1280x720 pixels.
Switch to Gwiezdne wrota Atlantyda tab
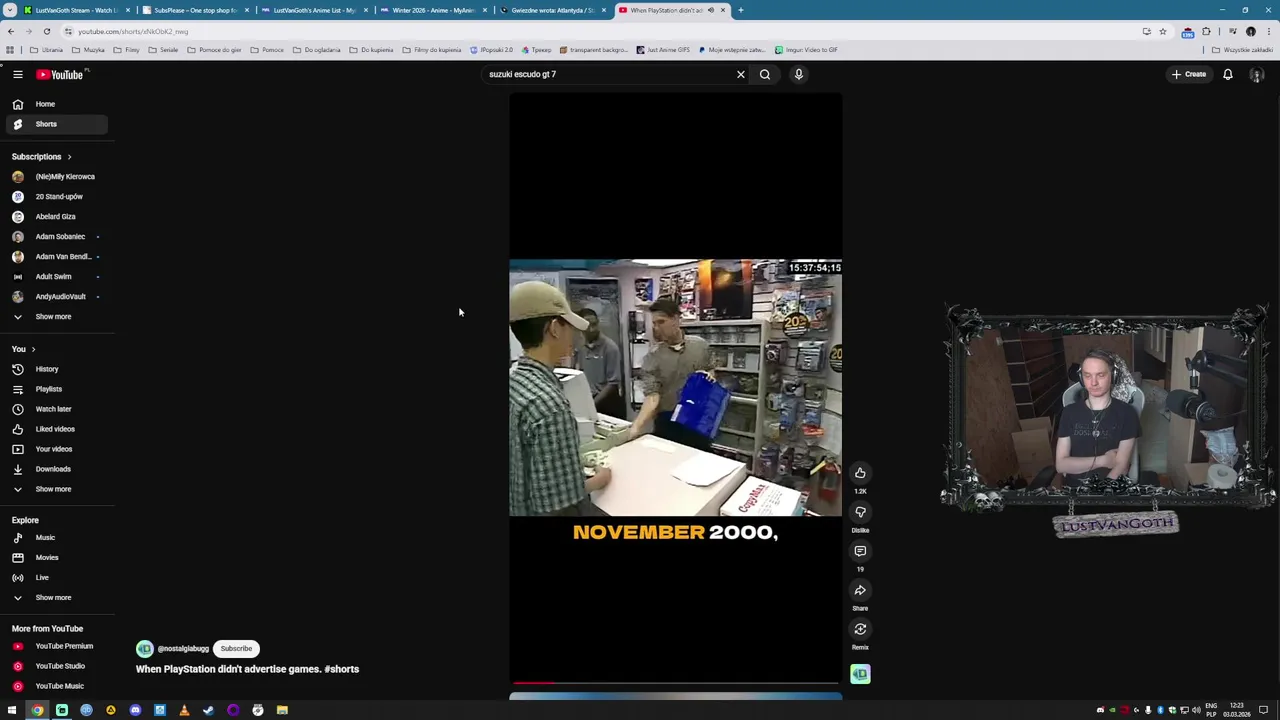click(x=552, y=10)
